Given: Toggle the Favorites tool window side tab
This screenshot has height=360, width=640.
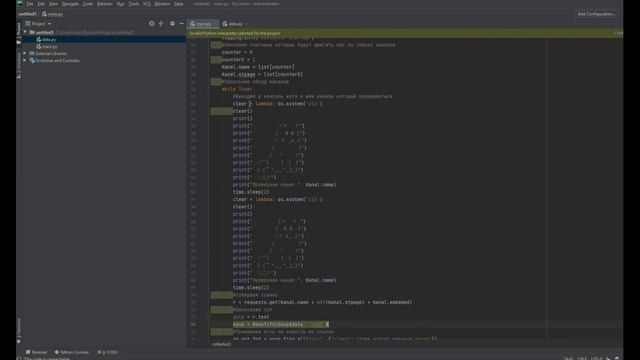Looking at the screenshot, I should (19, 331).
